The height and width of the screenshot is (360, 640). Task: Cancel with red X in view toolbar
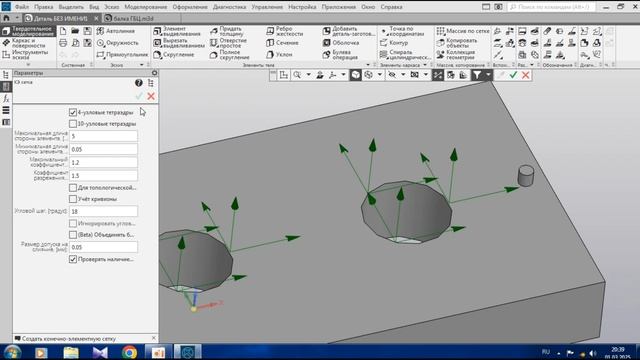pos(525,75)
